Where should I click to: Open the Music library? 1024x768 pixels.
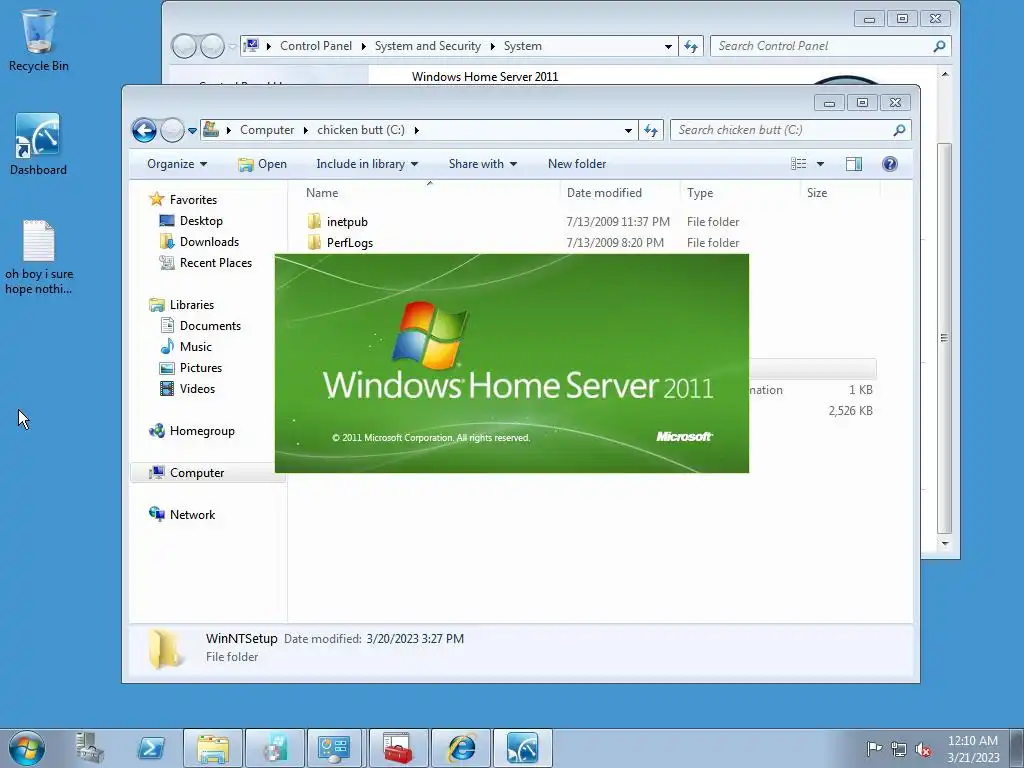[195, 346]
